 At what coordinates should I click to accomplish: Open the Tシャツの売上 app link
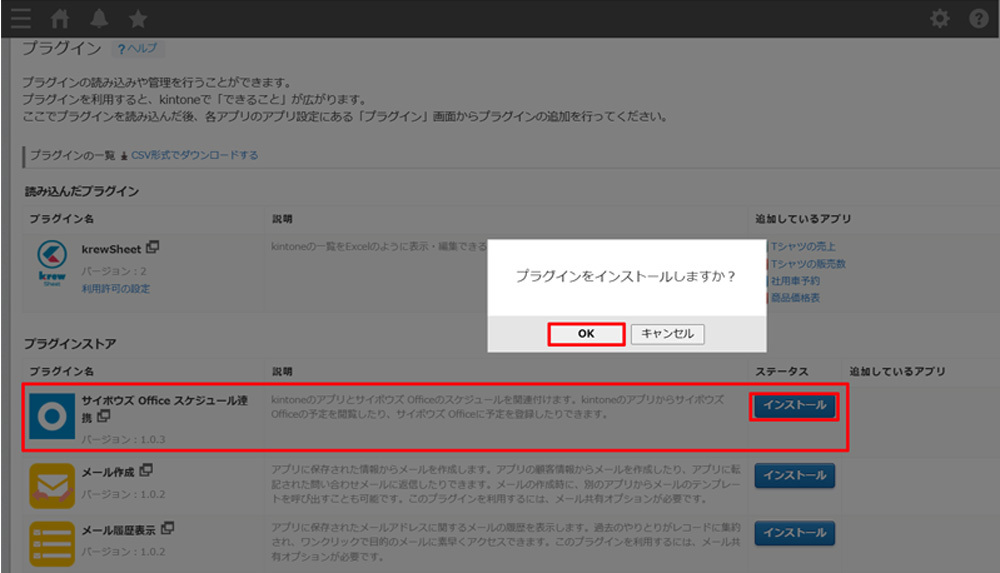pyautogui.click(x=803, y=246)
